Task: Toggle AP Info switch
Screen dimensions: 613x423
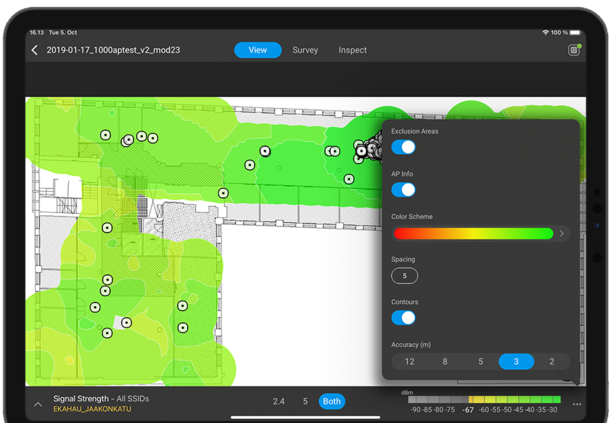Action: click(x=403, y=190)
